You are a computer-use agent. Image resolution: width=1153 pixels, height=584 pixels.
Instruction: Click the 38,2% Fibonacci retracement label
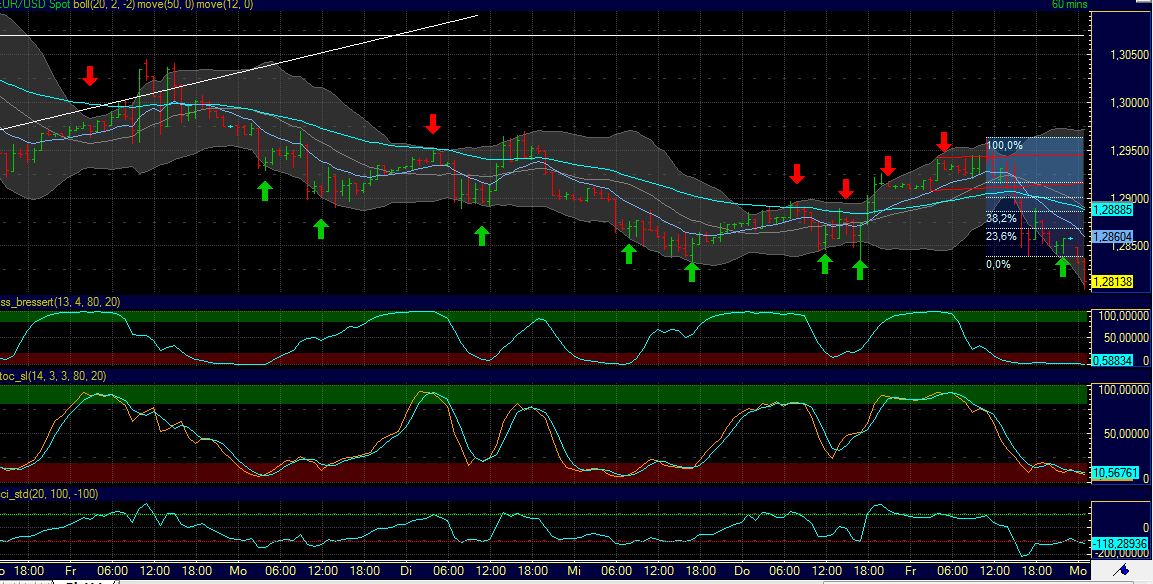click(1000, 217)
